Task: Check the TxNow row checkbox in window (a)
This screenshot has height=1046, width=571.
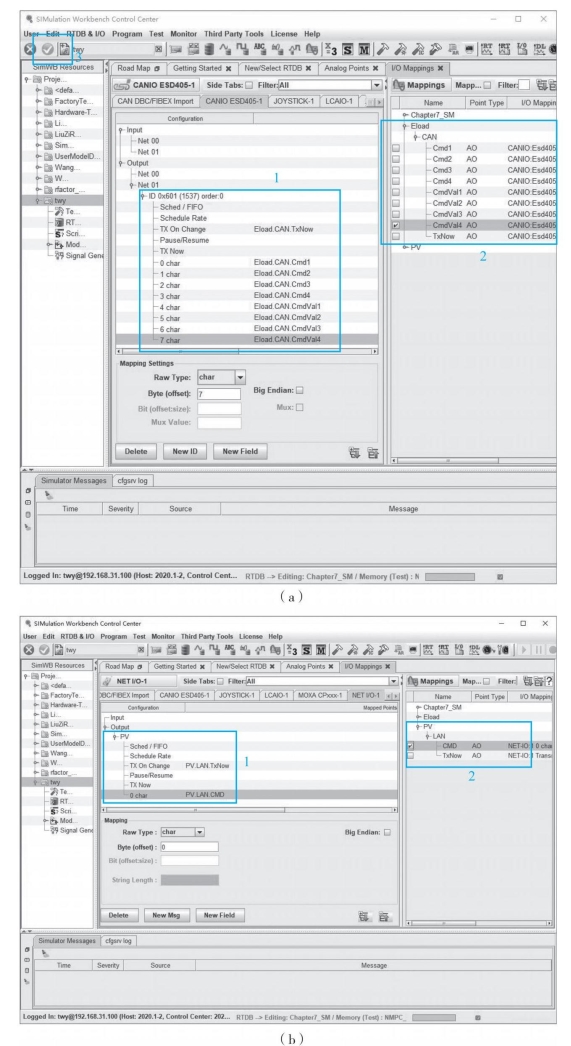Action: click(x=396, y=236)
